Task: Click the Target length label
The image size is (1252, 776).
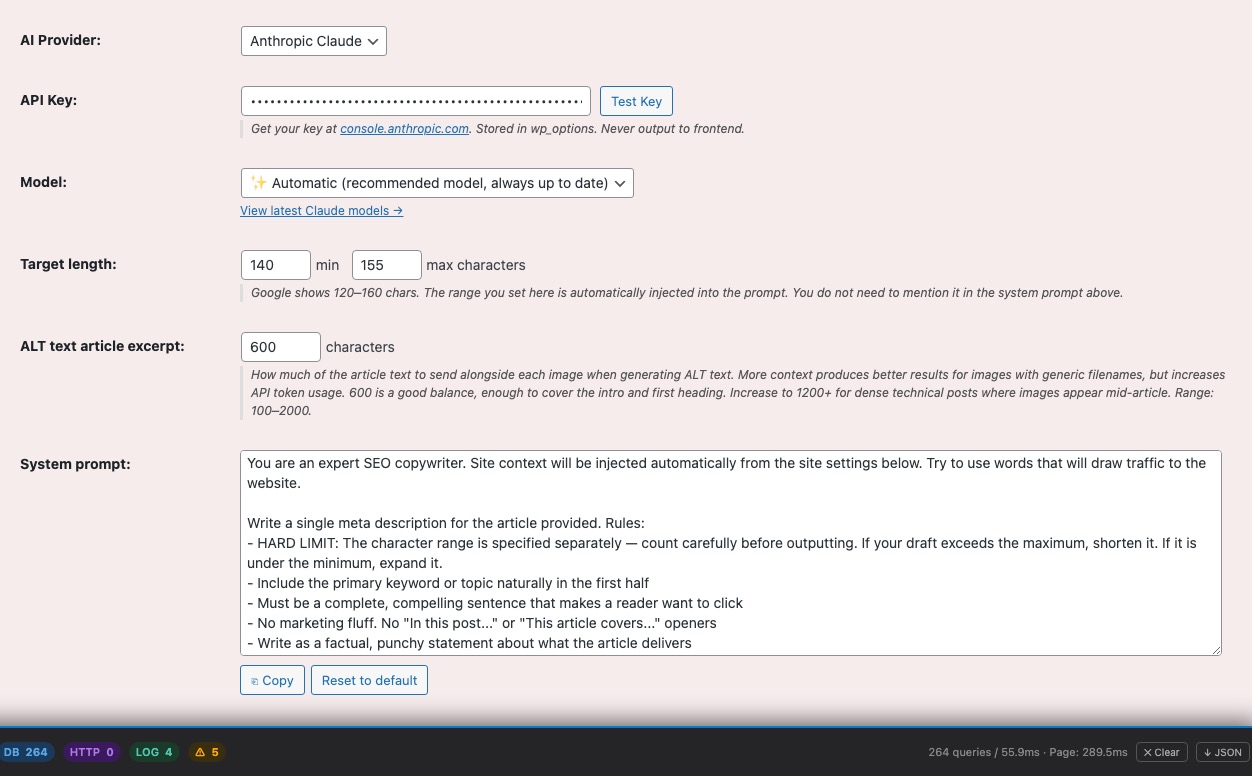Action: [68, 264]
